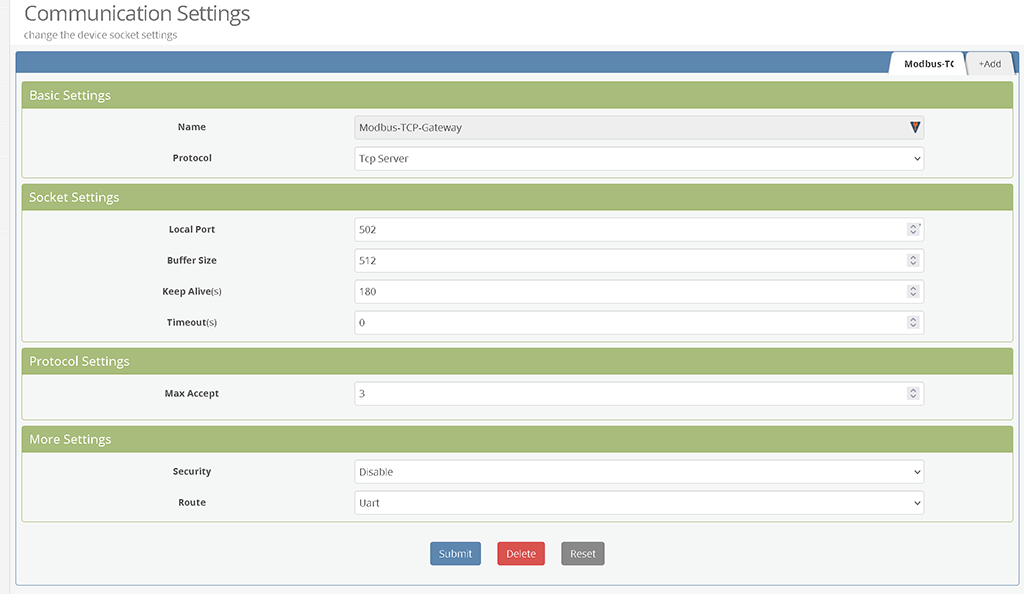This screenshot has width=1024, height=594.
Task: Click the Name input field
Action: pos(639,127)
